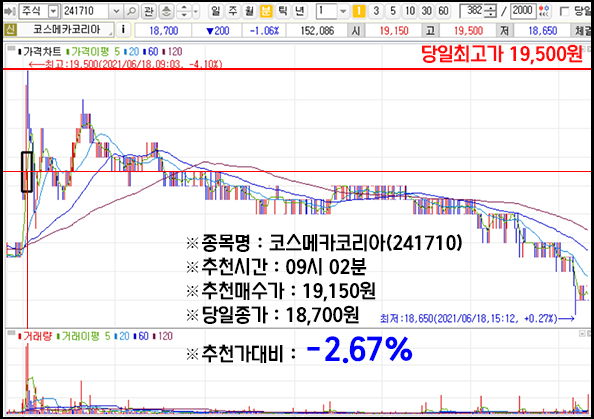Image resolution: width=594 pixels, height=419 pixels.
Task: Click the open price 19,150 in quote bar
Action: click(394, 30)
